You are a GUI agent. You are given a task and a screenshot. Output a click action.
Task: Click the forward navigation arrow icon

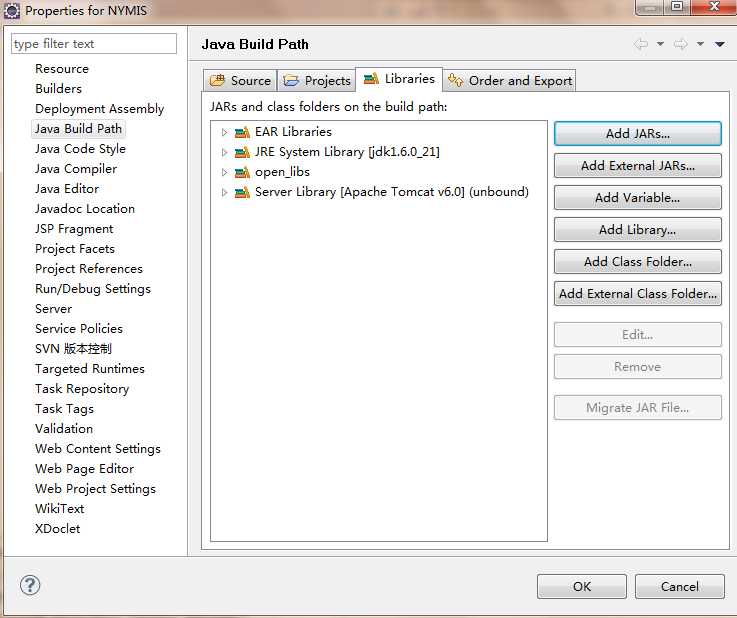coord(681,44)
